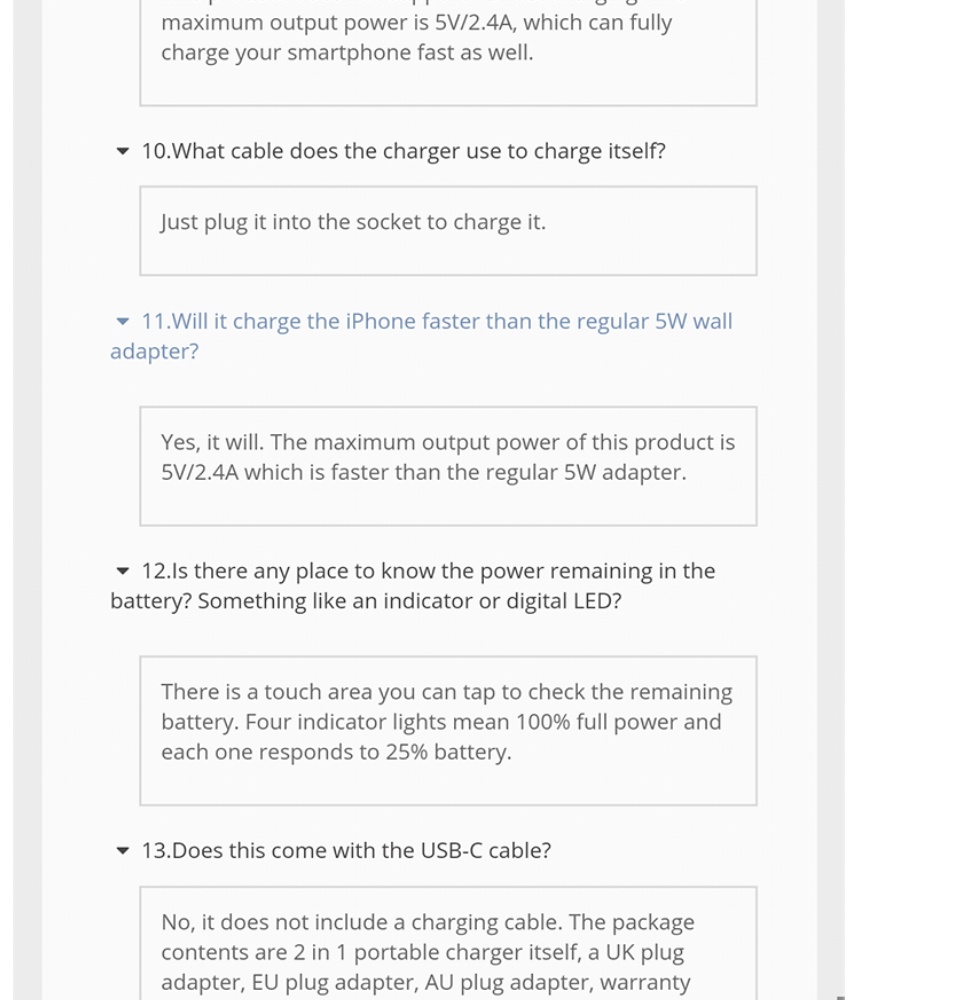This screenshot has height=1000, width=960.
Task: Click 'adapter?' on question 11's second line
Action: (x=154, y=351)
